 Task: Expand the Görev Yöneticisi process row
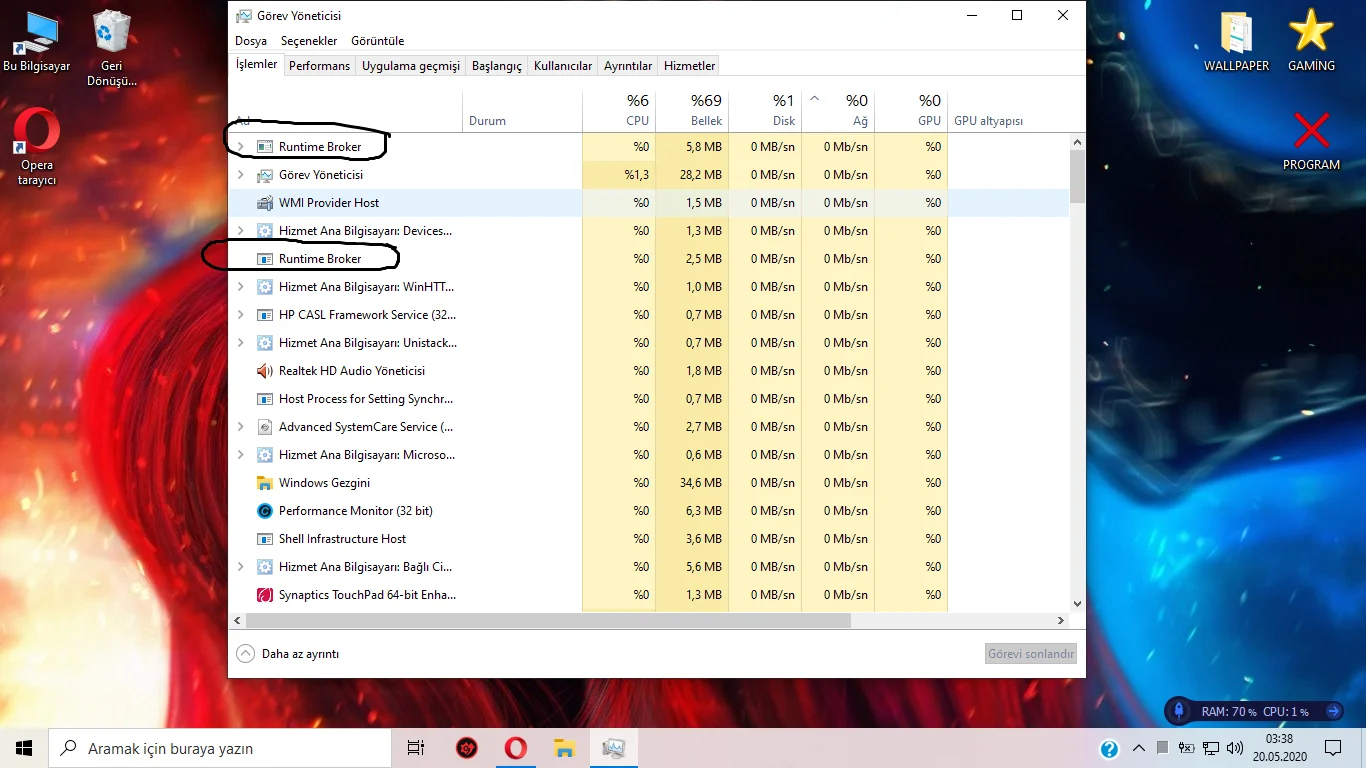[240, 175]
